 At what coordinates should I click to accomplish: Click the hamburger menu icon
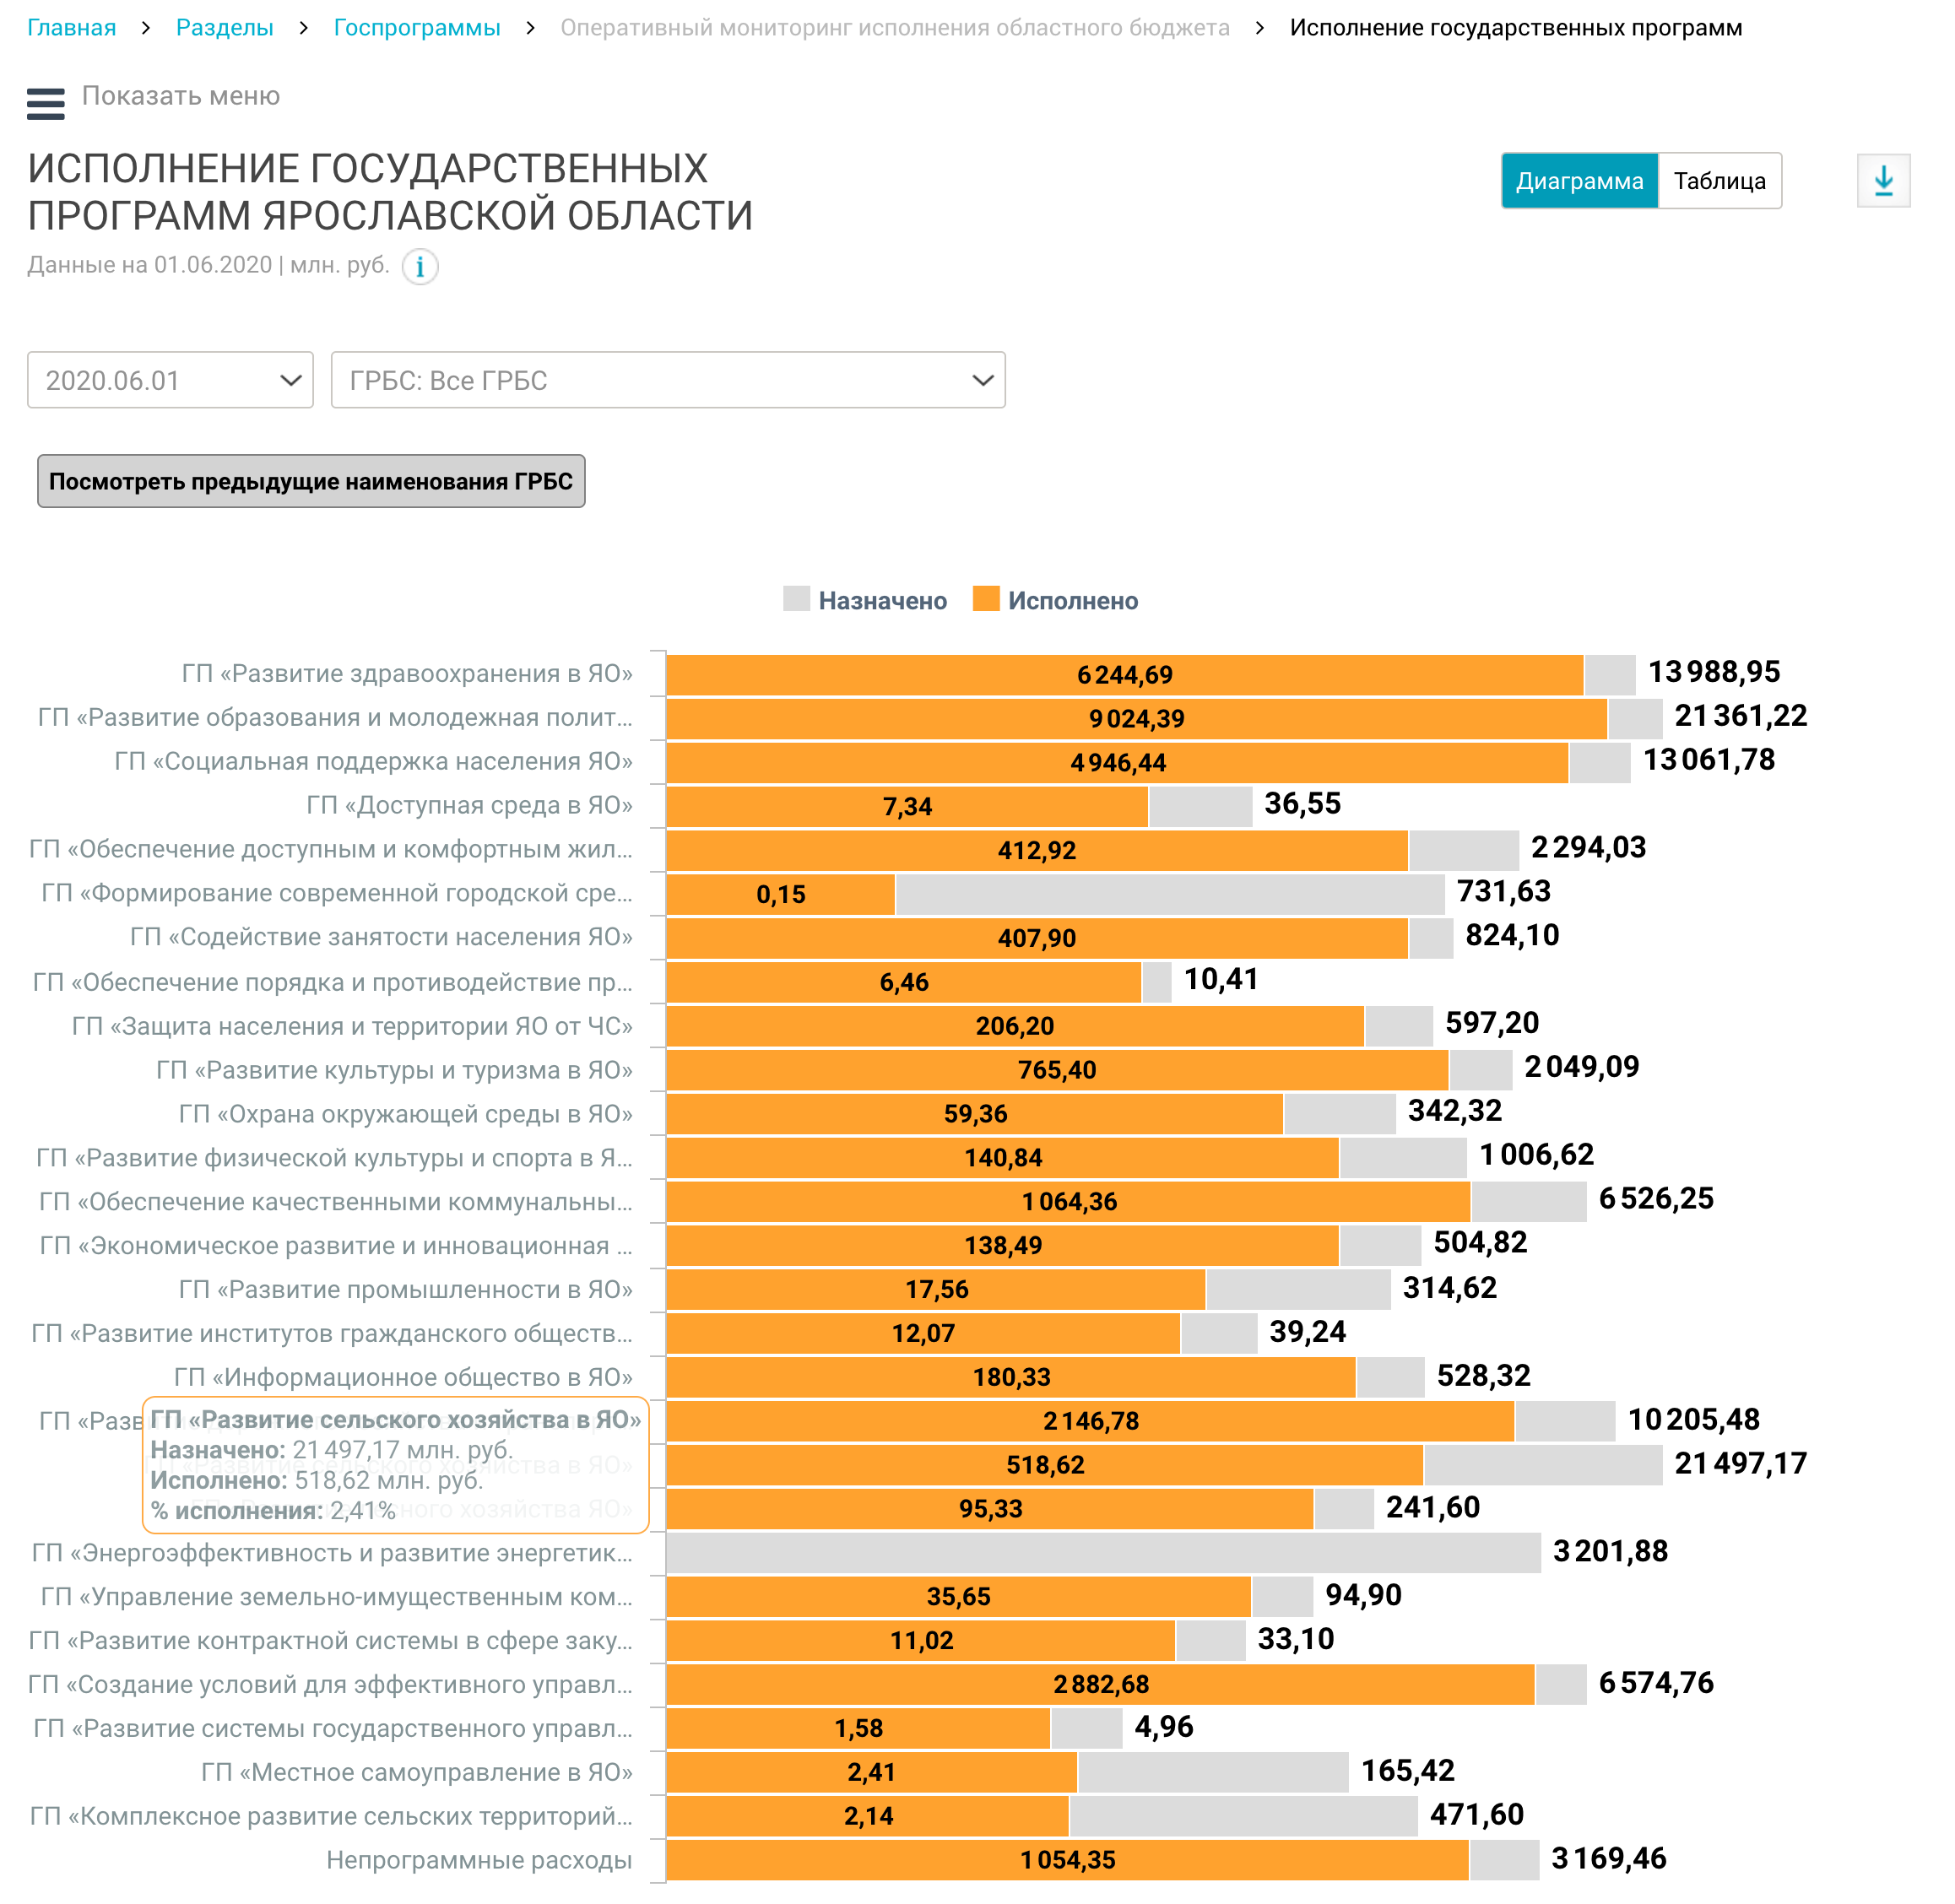click(x=45, y=103)
